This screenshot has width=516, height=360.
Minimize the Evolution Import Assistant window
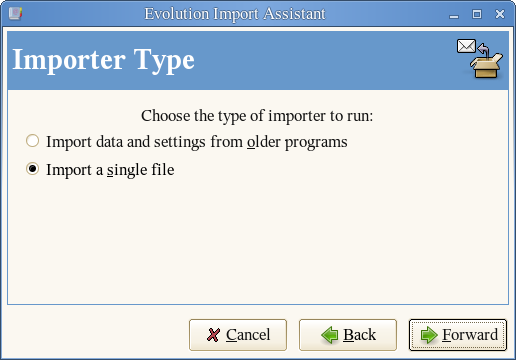(454, 15)
